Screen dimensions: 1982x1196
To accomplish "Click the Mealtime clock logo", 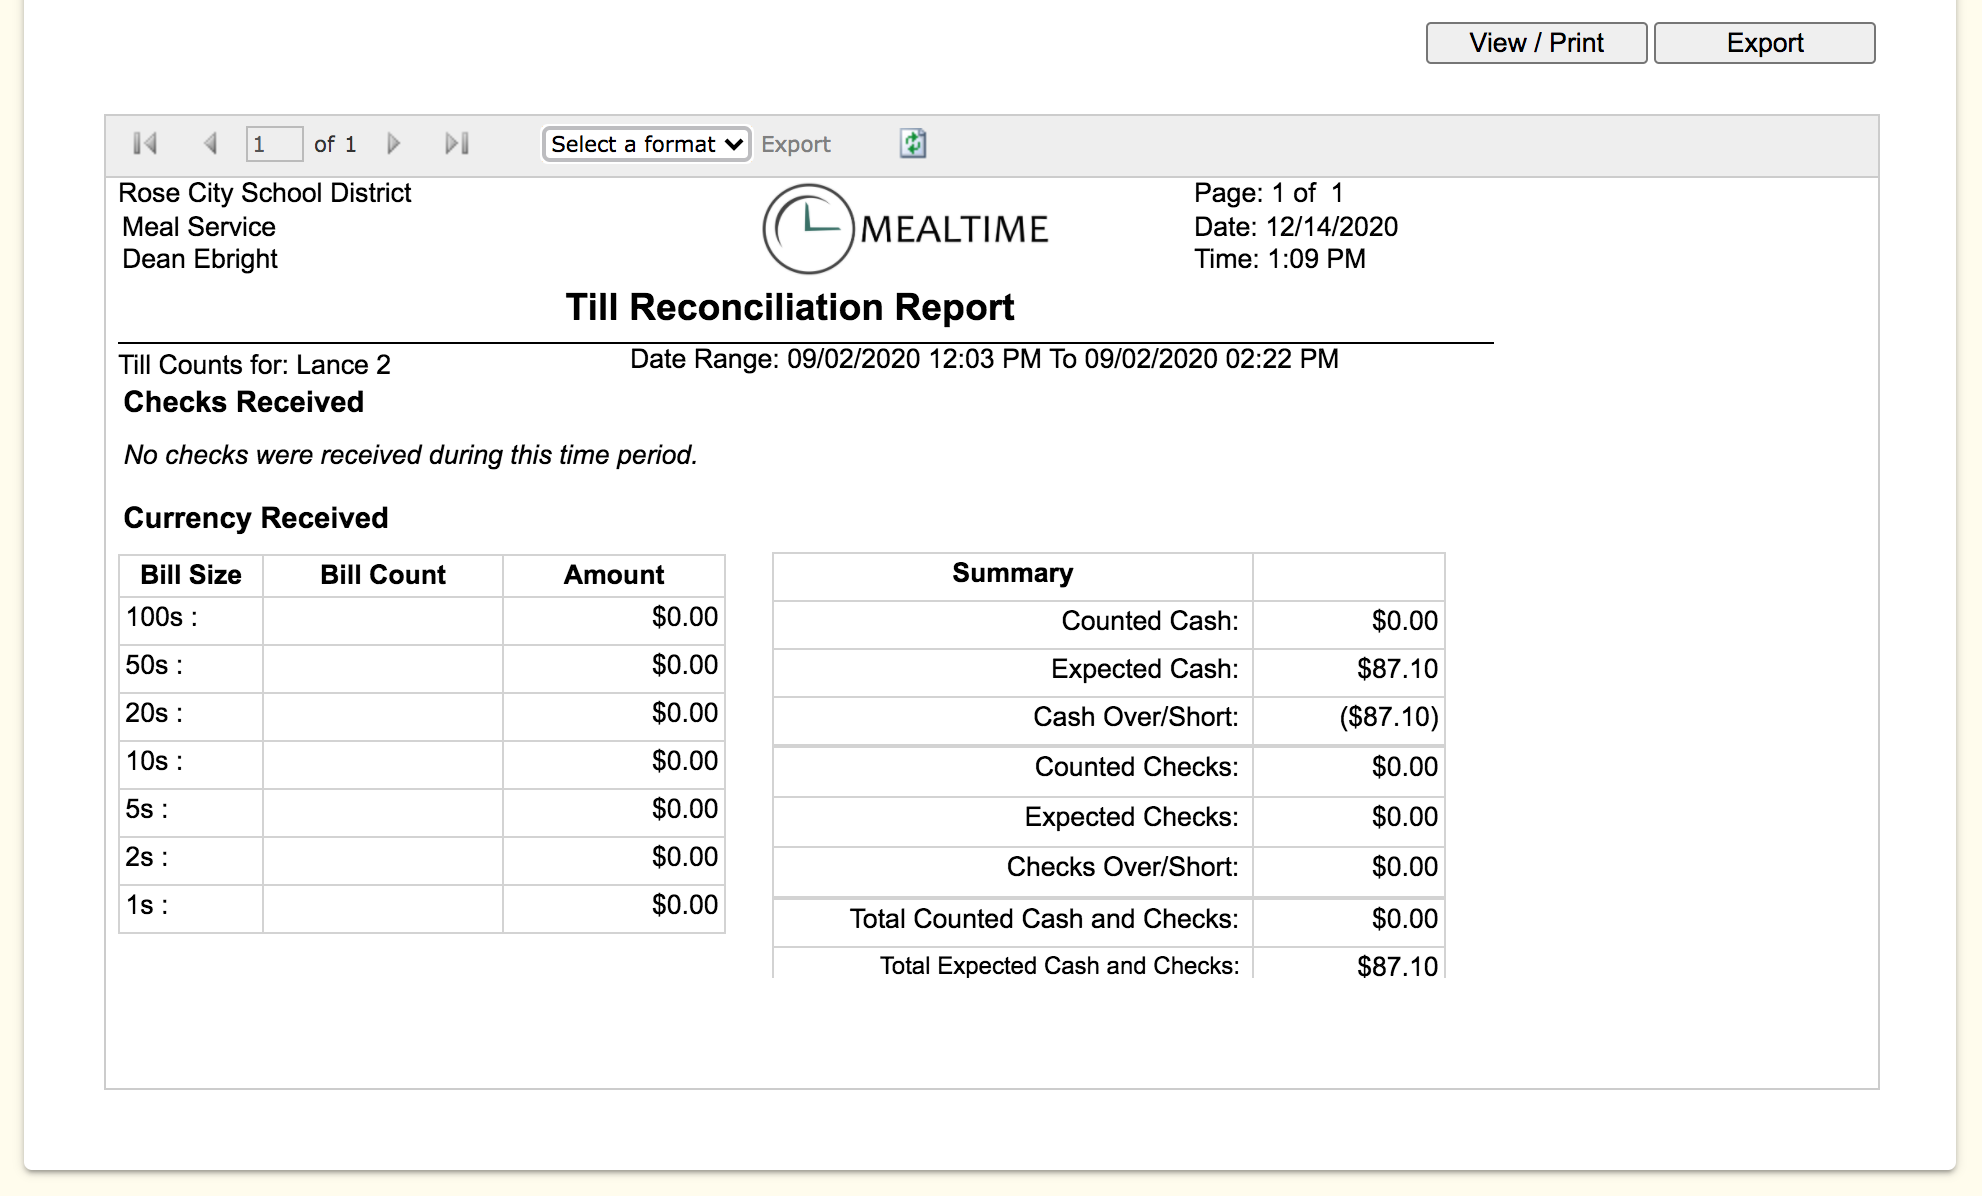I will coord(808,229).
